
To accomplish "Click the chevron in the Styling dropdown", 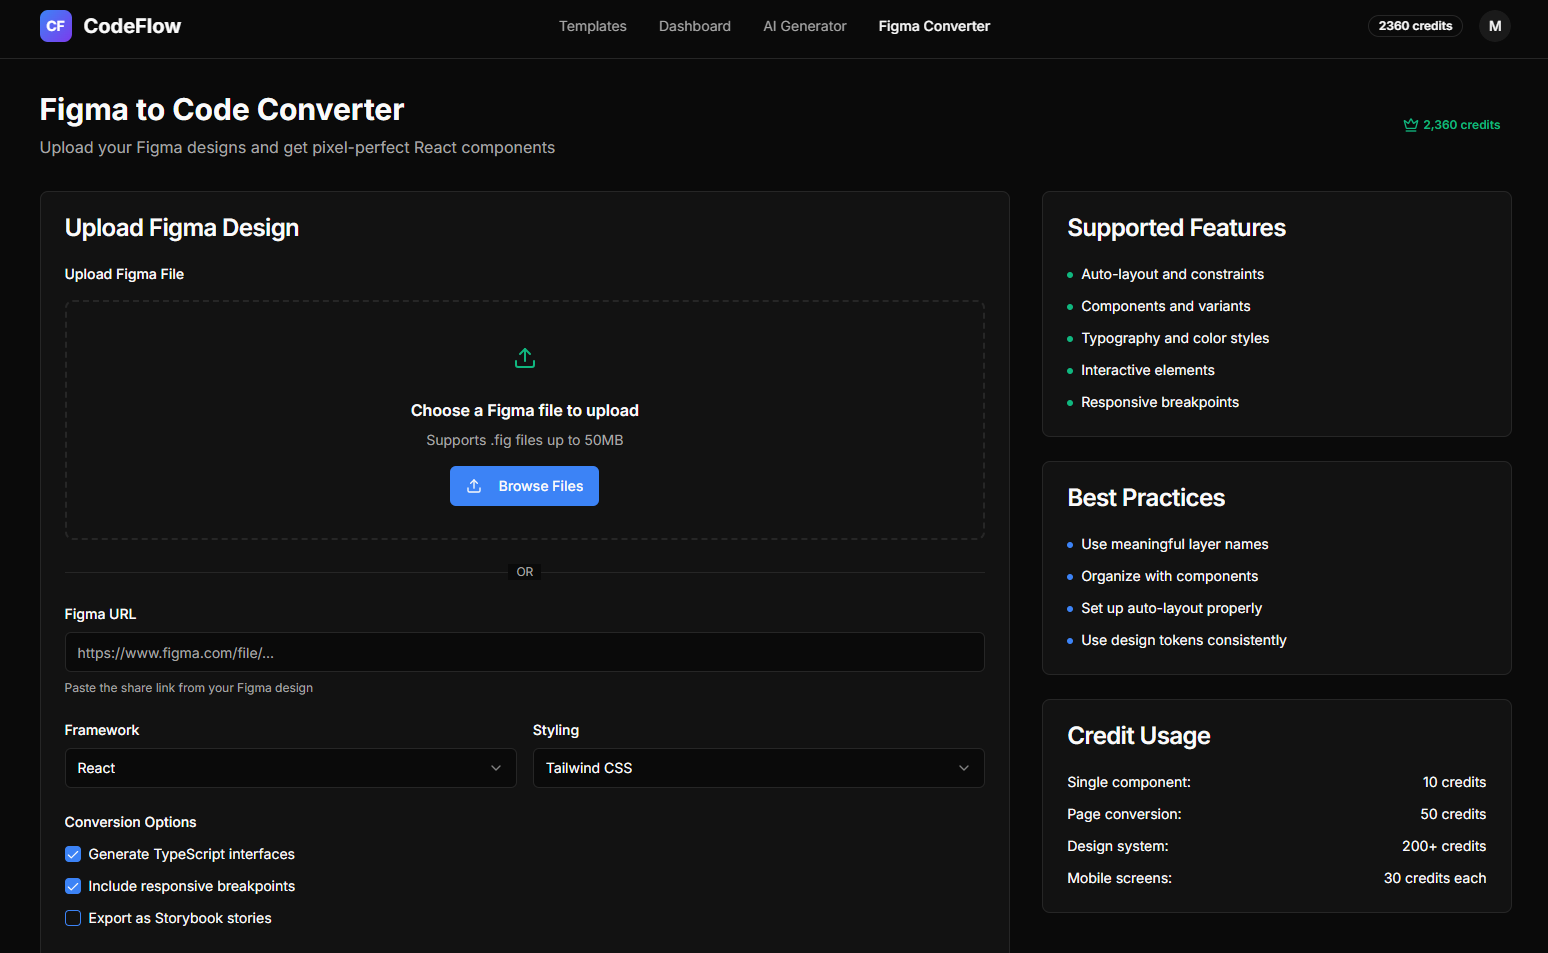I will (x=964, y=768).
